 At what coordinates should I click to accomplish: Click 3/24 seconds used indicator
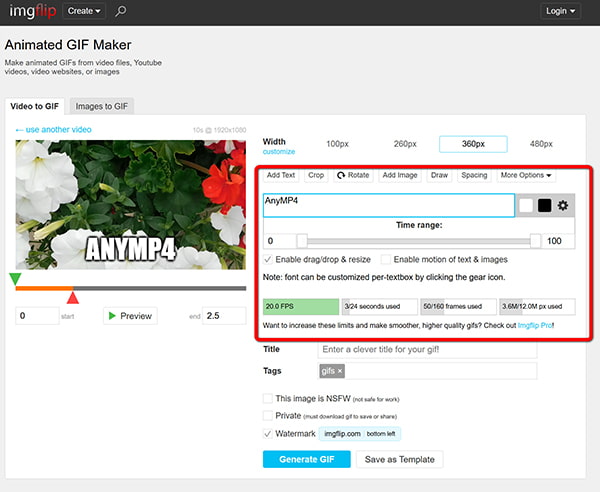tap(379, 306)
